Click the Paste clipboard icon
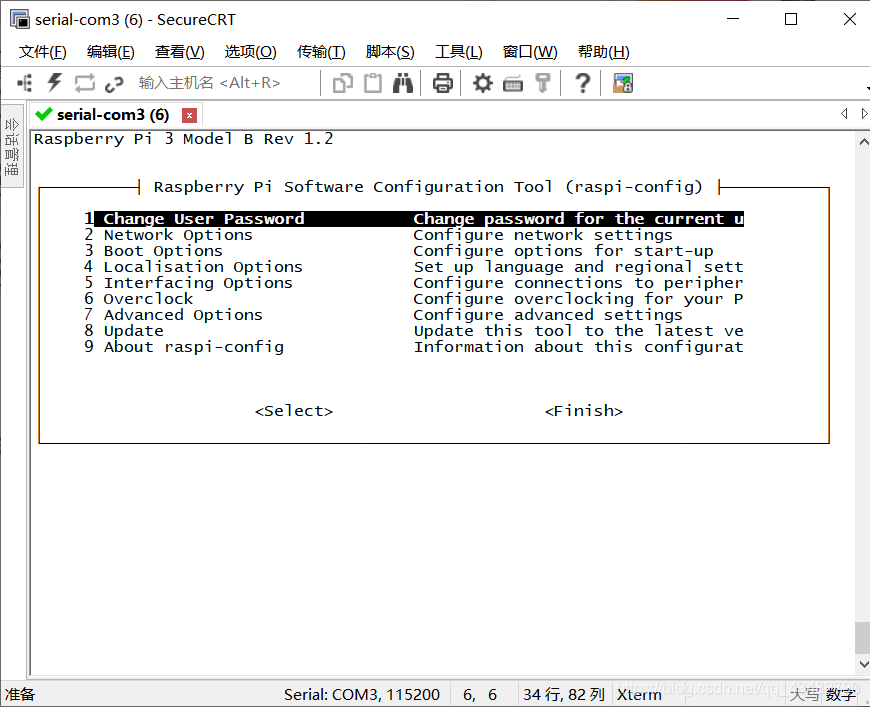The image size is (870, 707). click(x=373, y=83)
